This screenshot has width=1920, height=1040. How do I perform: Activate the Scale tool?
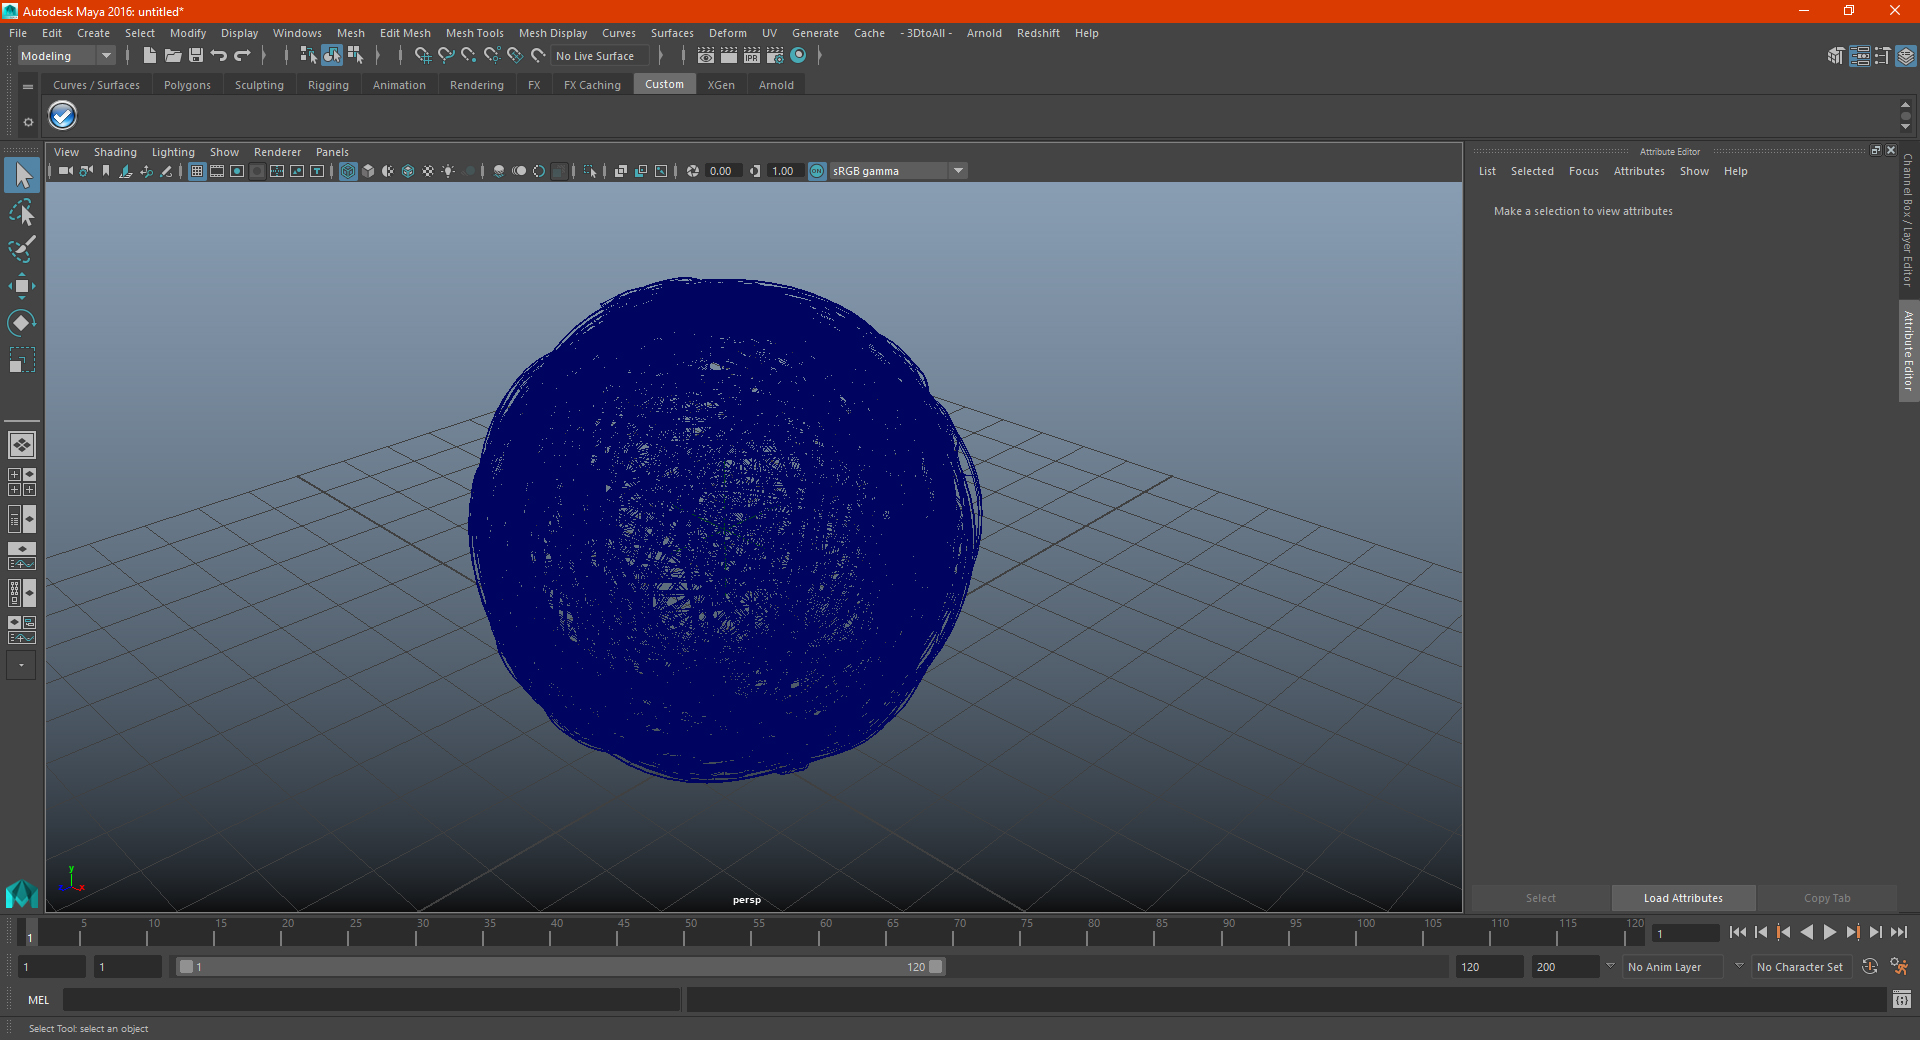pyautogui.click(x=22, y=359)
